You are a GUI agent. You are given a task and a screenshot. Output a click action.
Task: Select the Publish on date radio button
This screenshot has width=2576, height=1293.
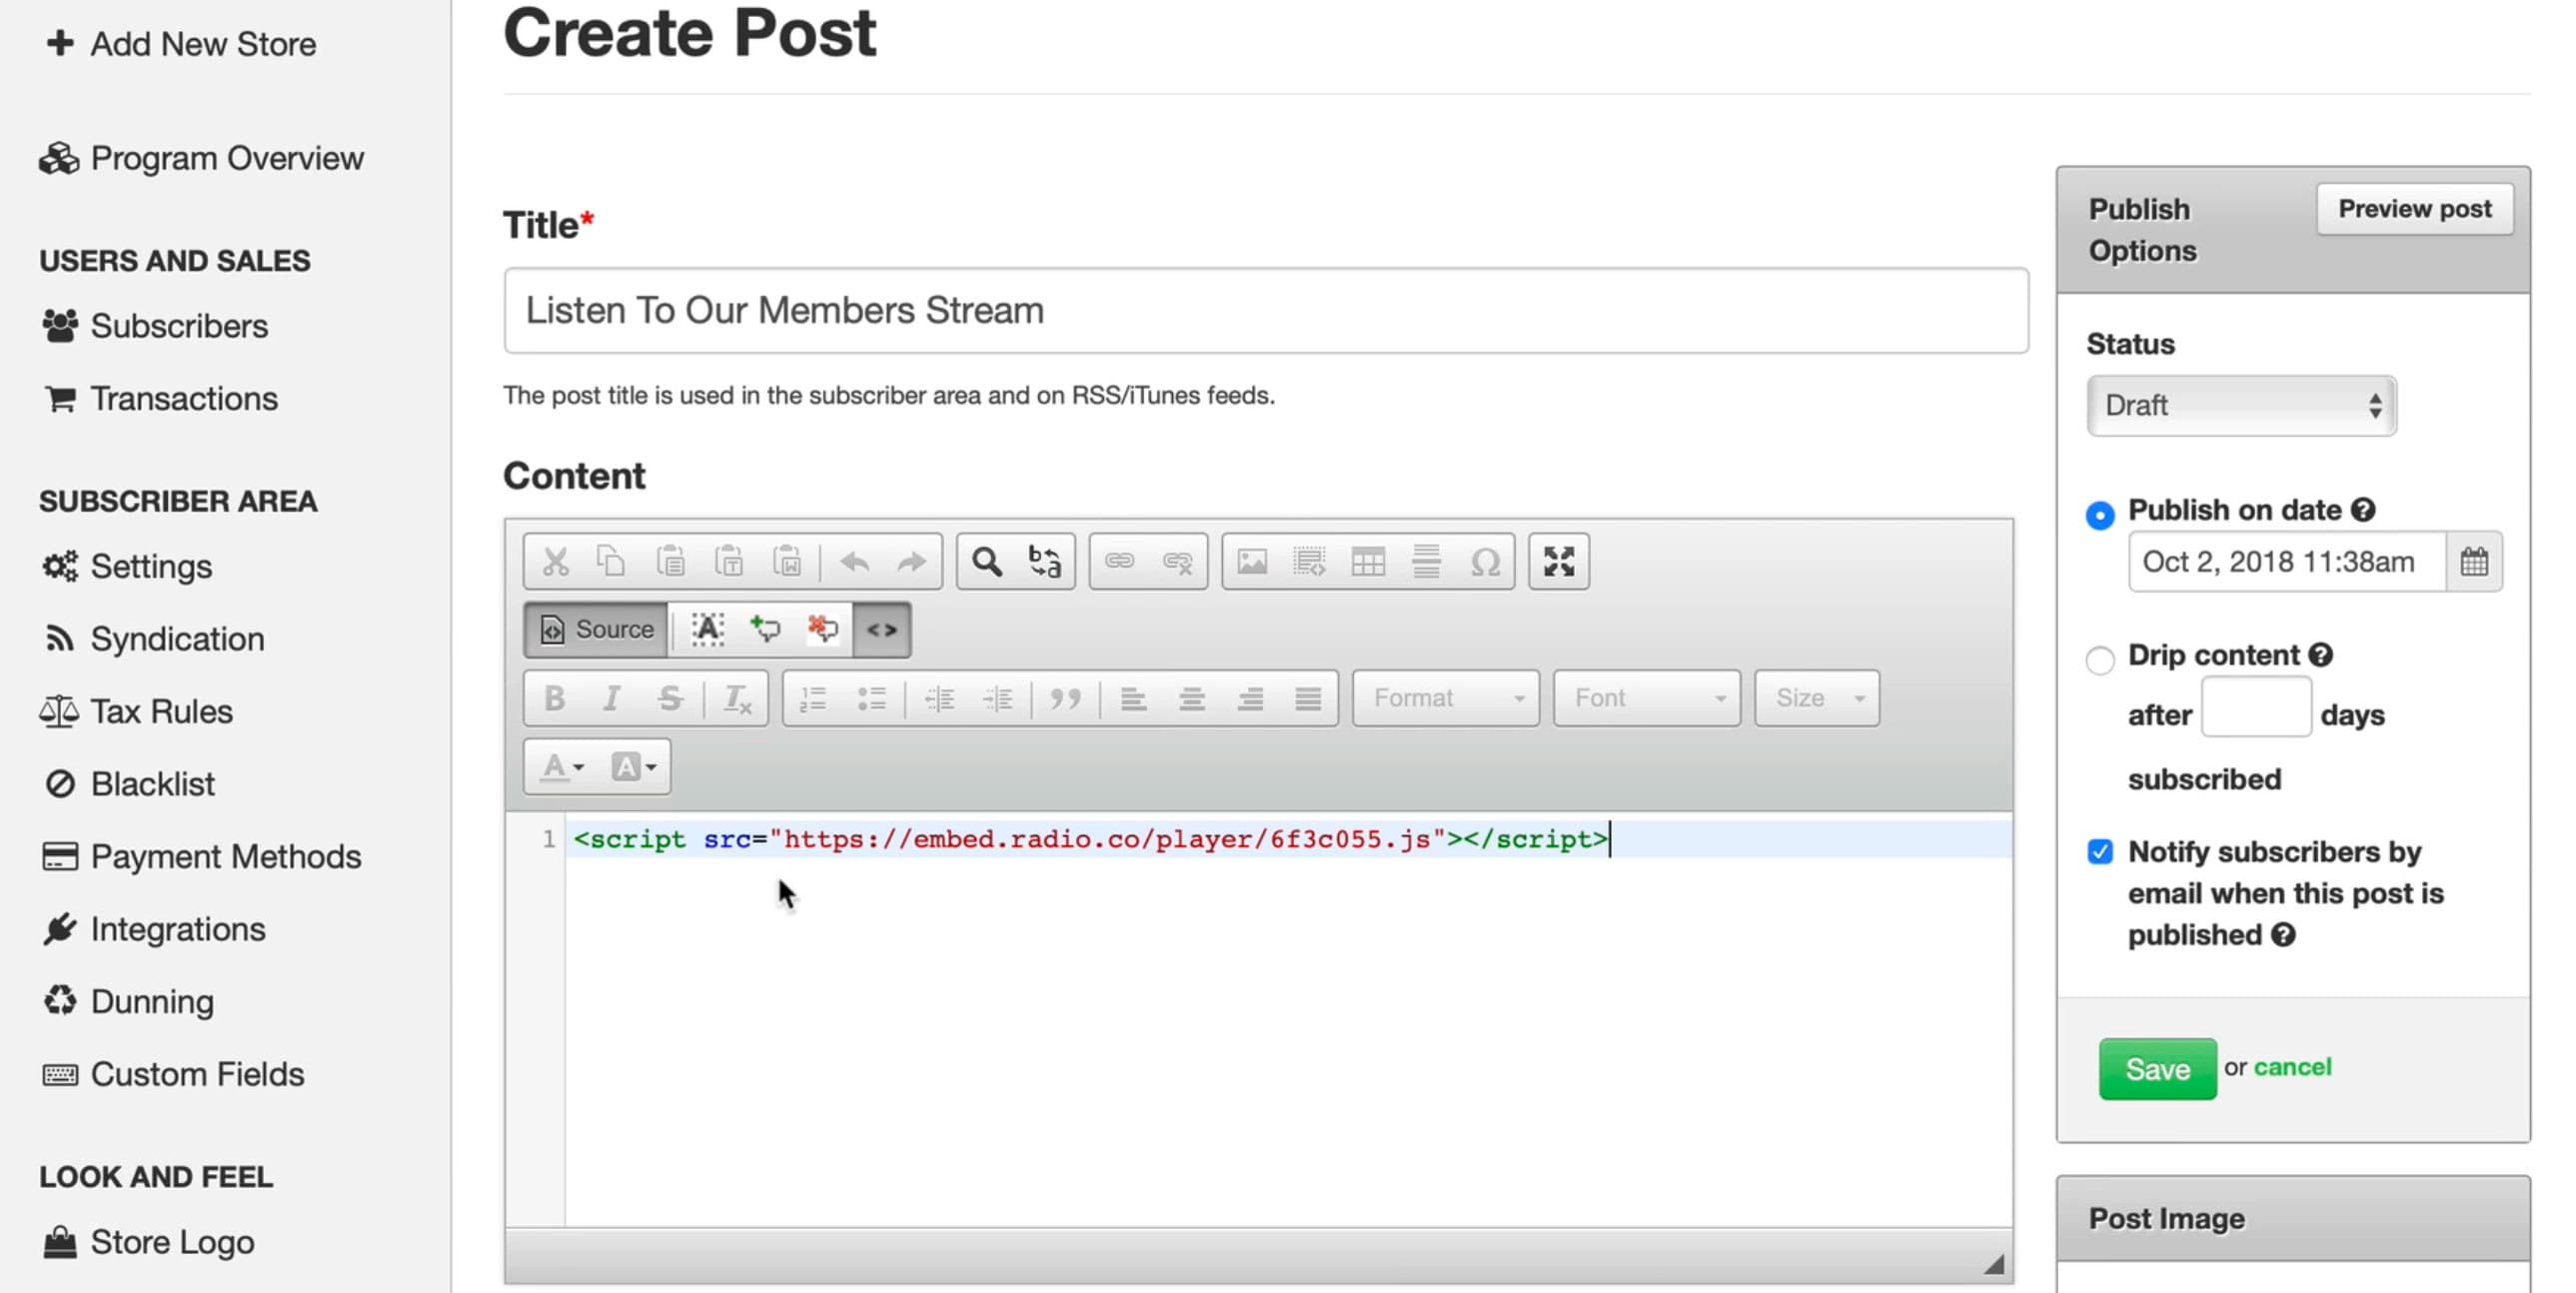click(2099, 515)
